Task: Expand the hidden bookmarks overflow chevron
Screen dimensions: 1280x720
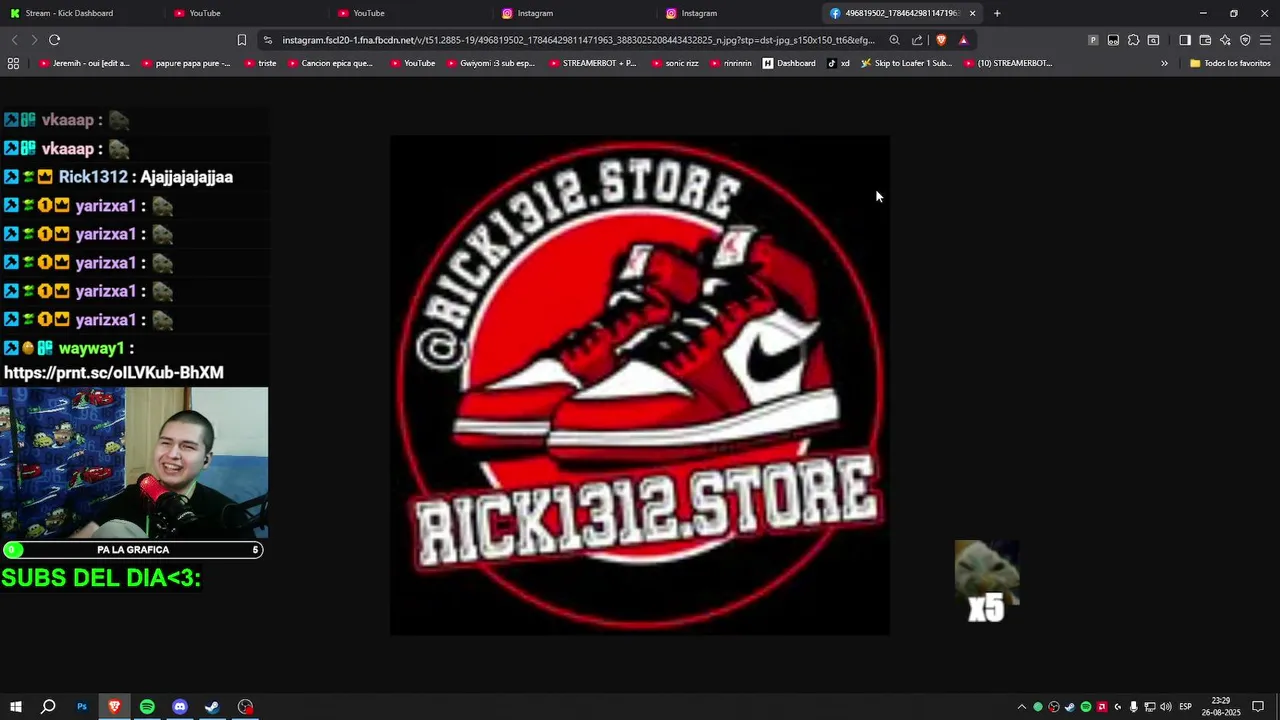Action: click(x=1164, y=63)
